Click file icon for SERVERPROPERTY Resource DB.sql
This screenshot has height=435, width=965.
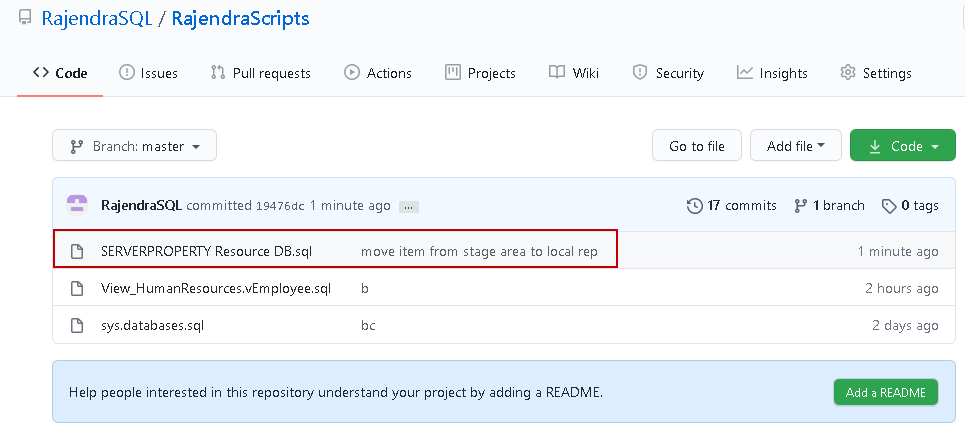tap(77, 251)
